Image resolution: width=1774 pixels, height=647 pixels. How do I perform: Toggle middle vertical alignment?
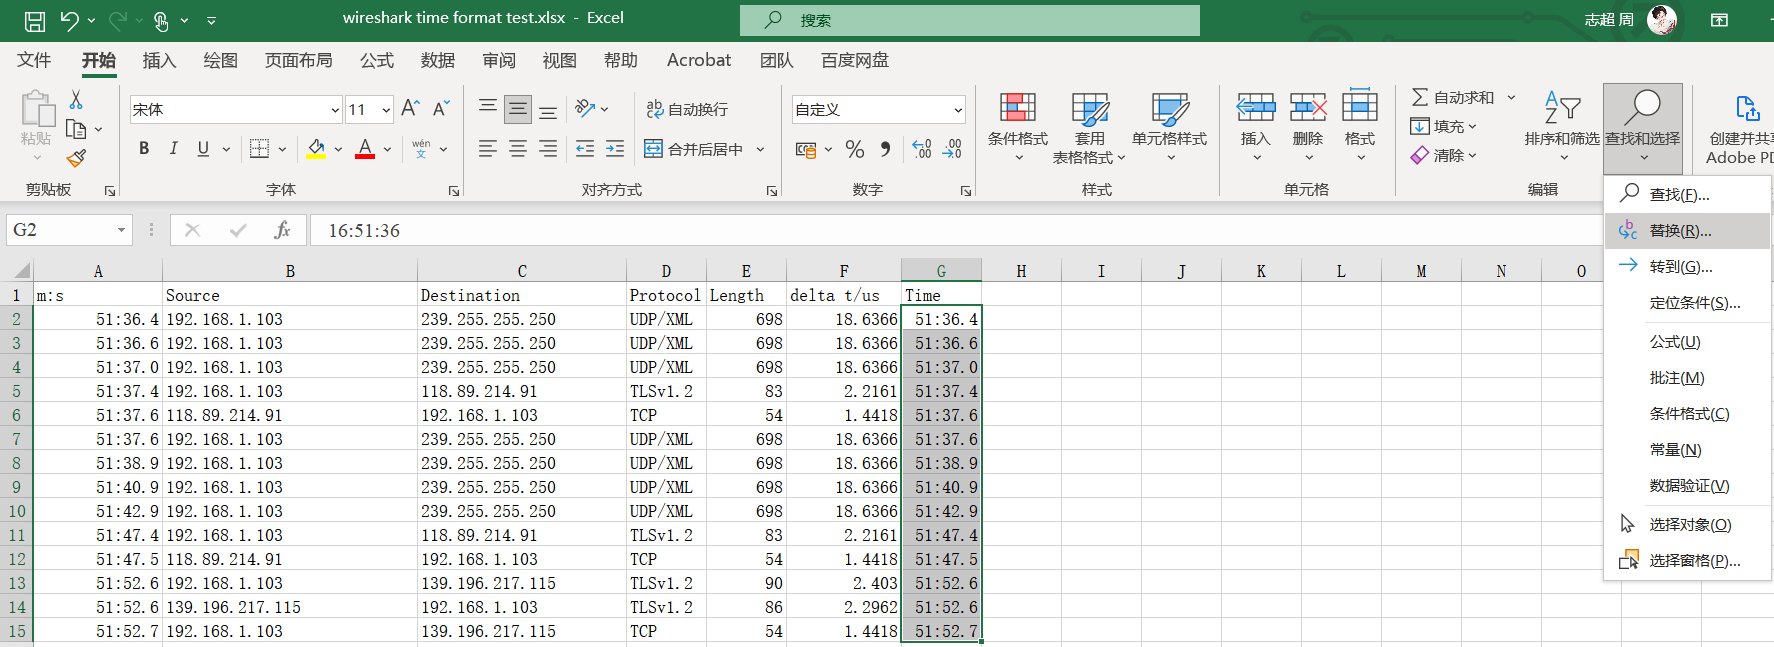point(518,109)
